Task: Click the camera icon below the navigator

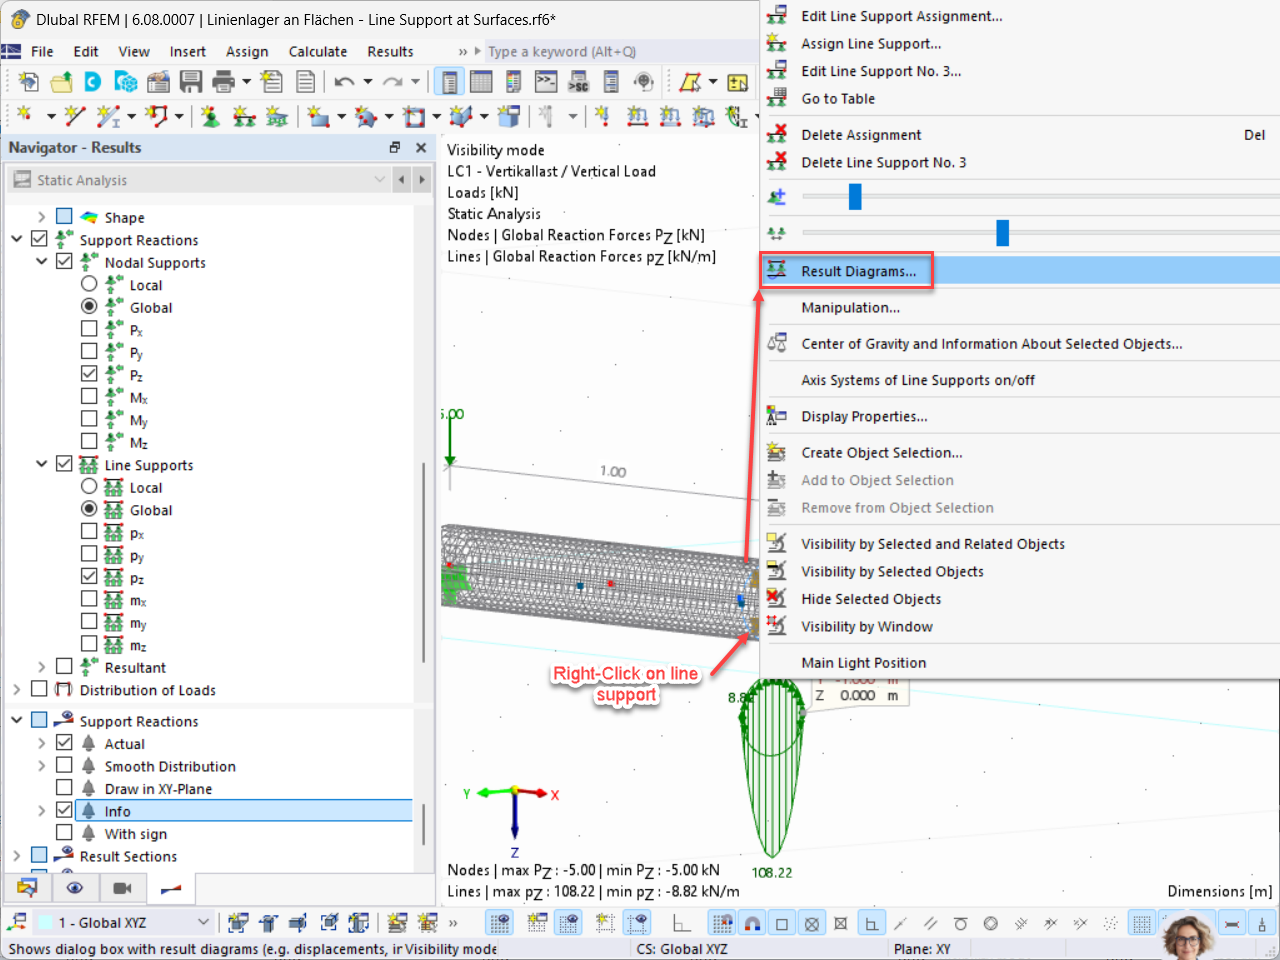Action: (x=122, y=888)
